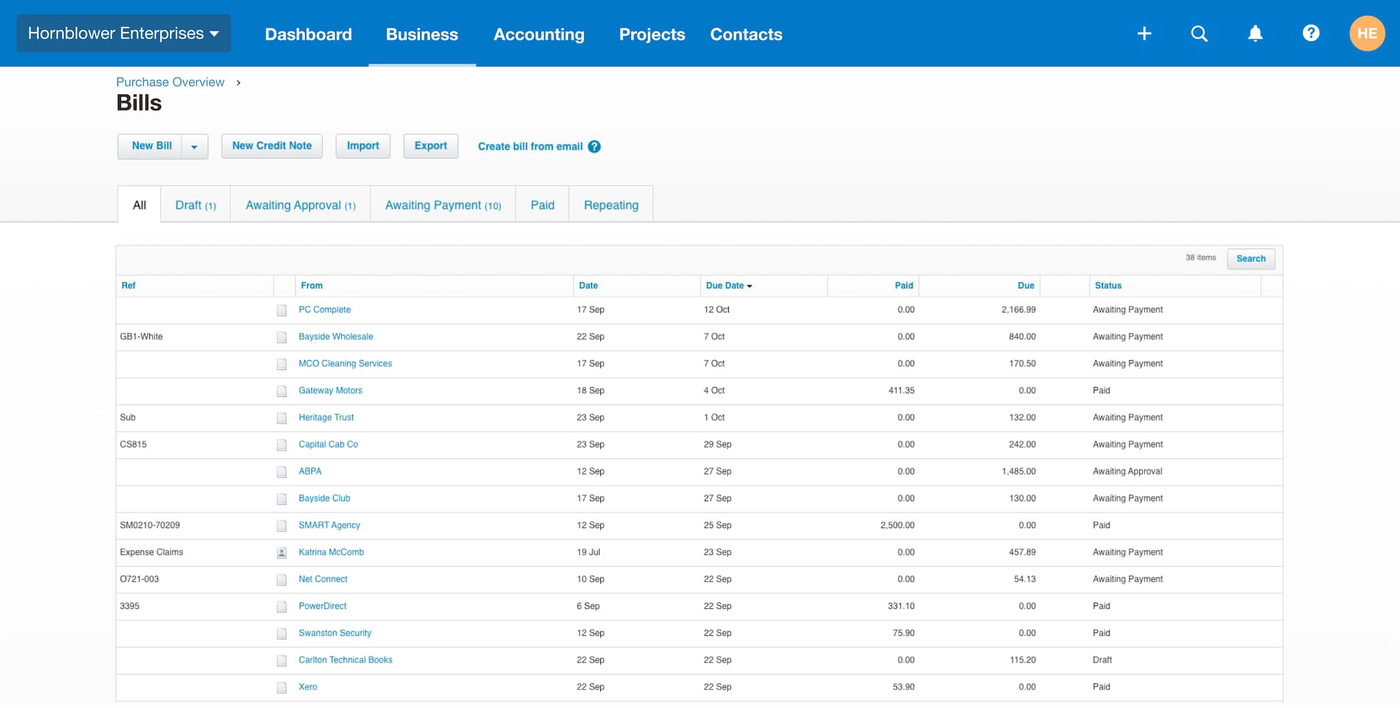Click the document icon for Carlton Technical Books

tap(282, 661)
